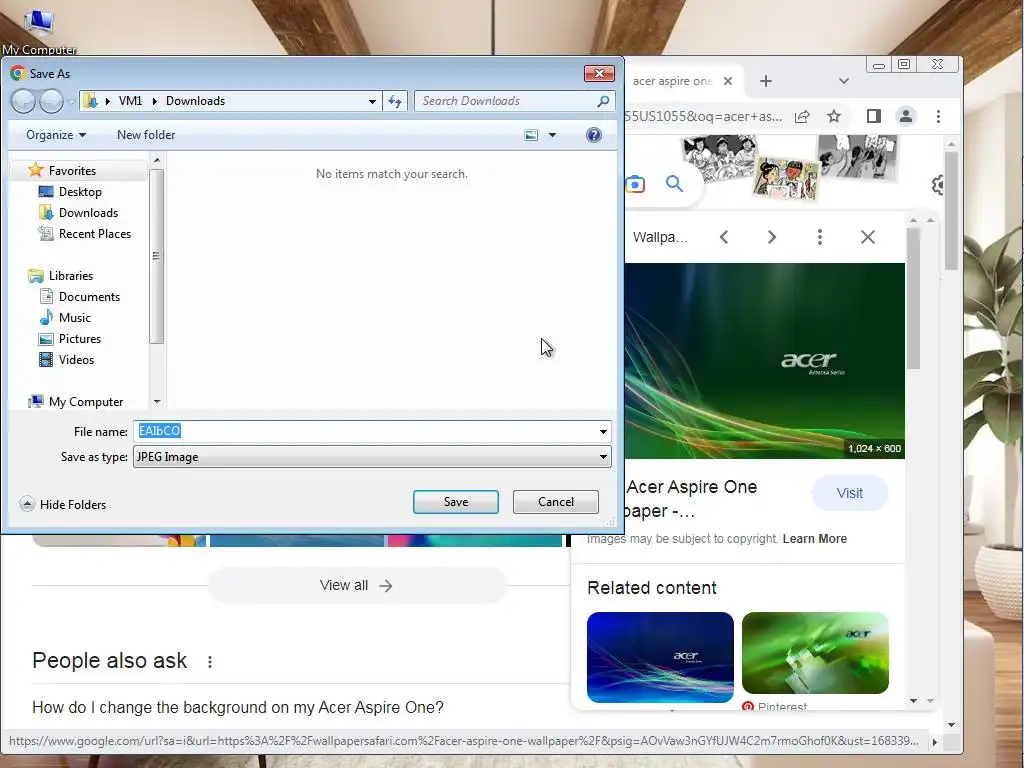
Task: Select My Computer in the navigation pane
Action: [x=86, y=402]
